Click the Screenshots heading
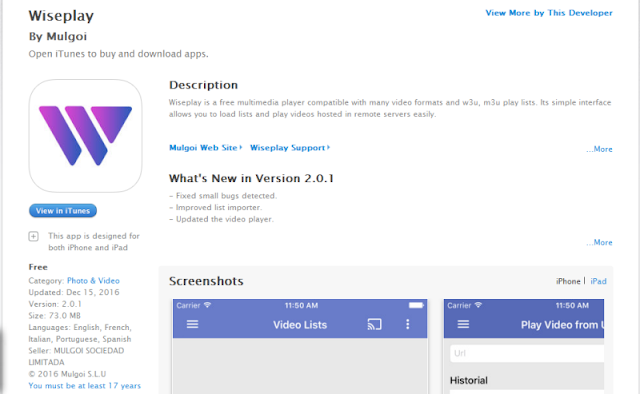This screenshot has width=640, height=394. [206, 281]
